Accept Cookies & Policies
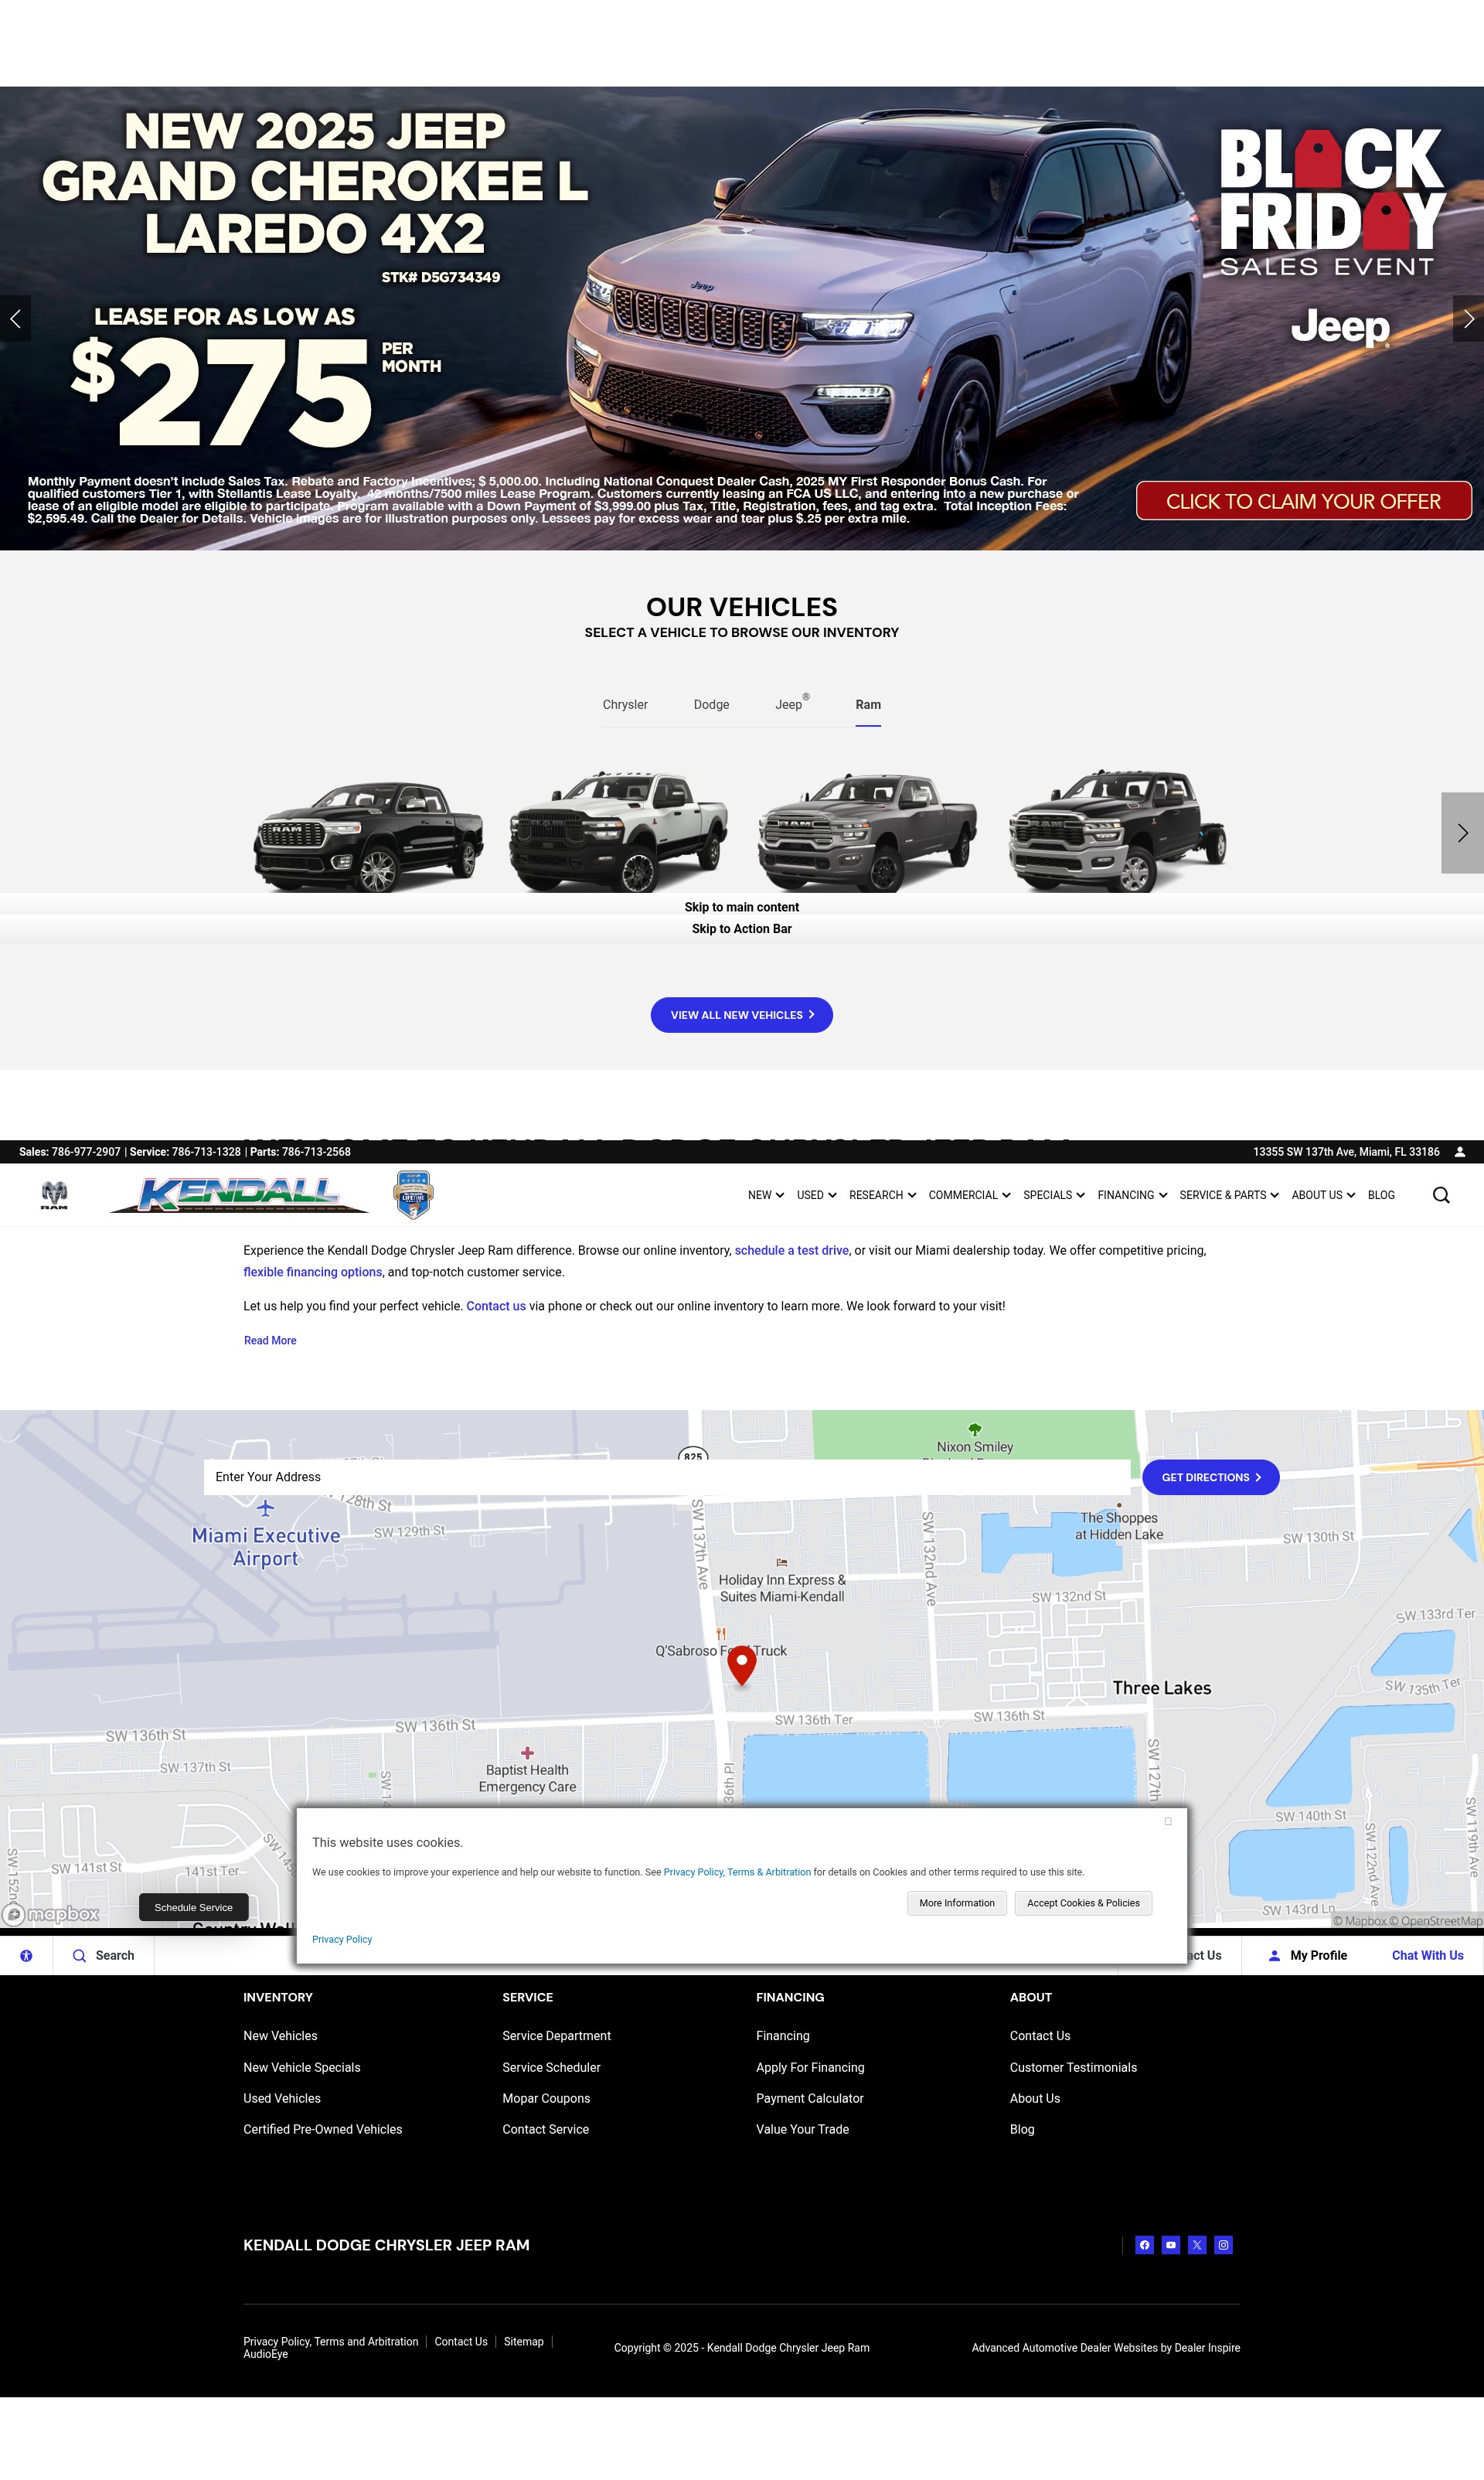The image size is (1484, 2480). coord(1083,1903)
